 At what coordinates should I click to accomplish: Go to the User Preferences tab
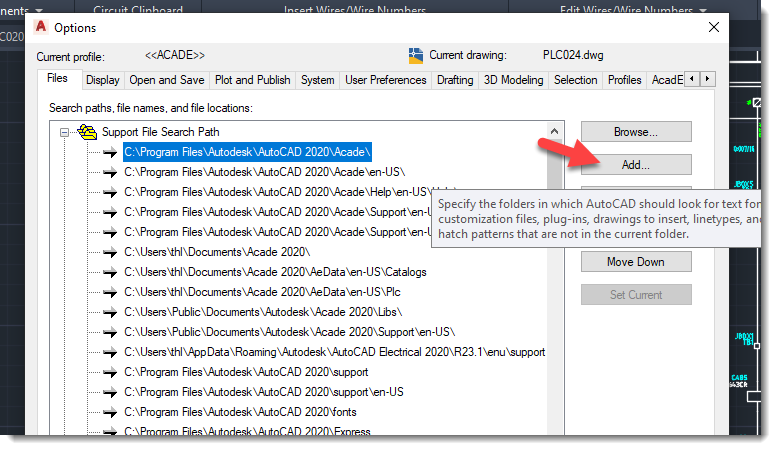coord(386,80)
